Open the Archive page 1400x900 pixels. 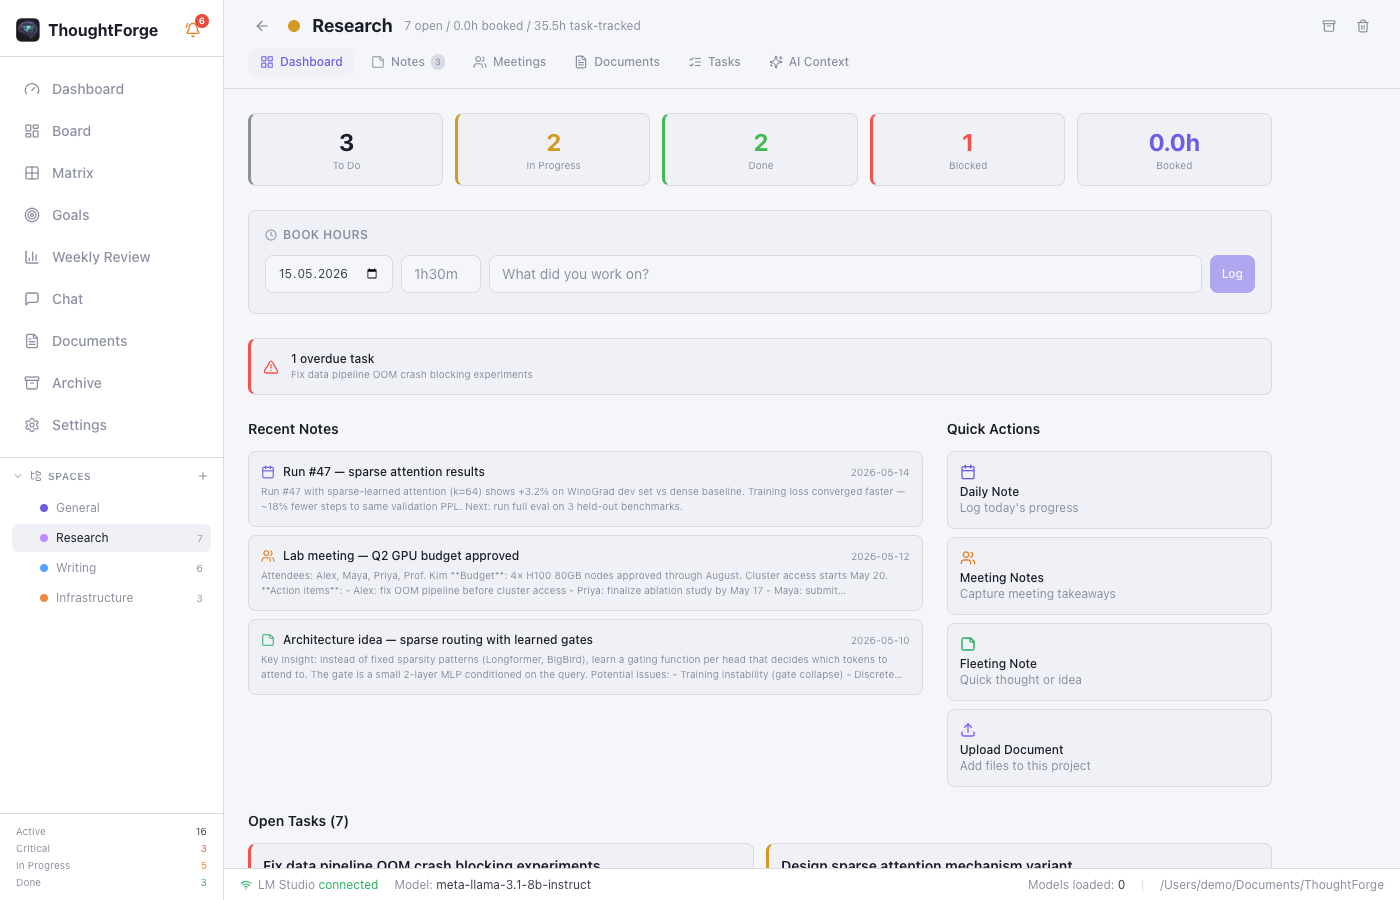(112, 383)
